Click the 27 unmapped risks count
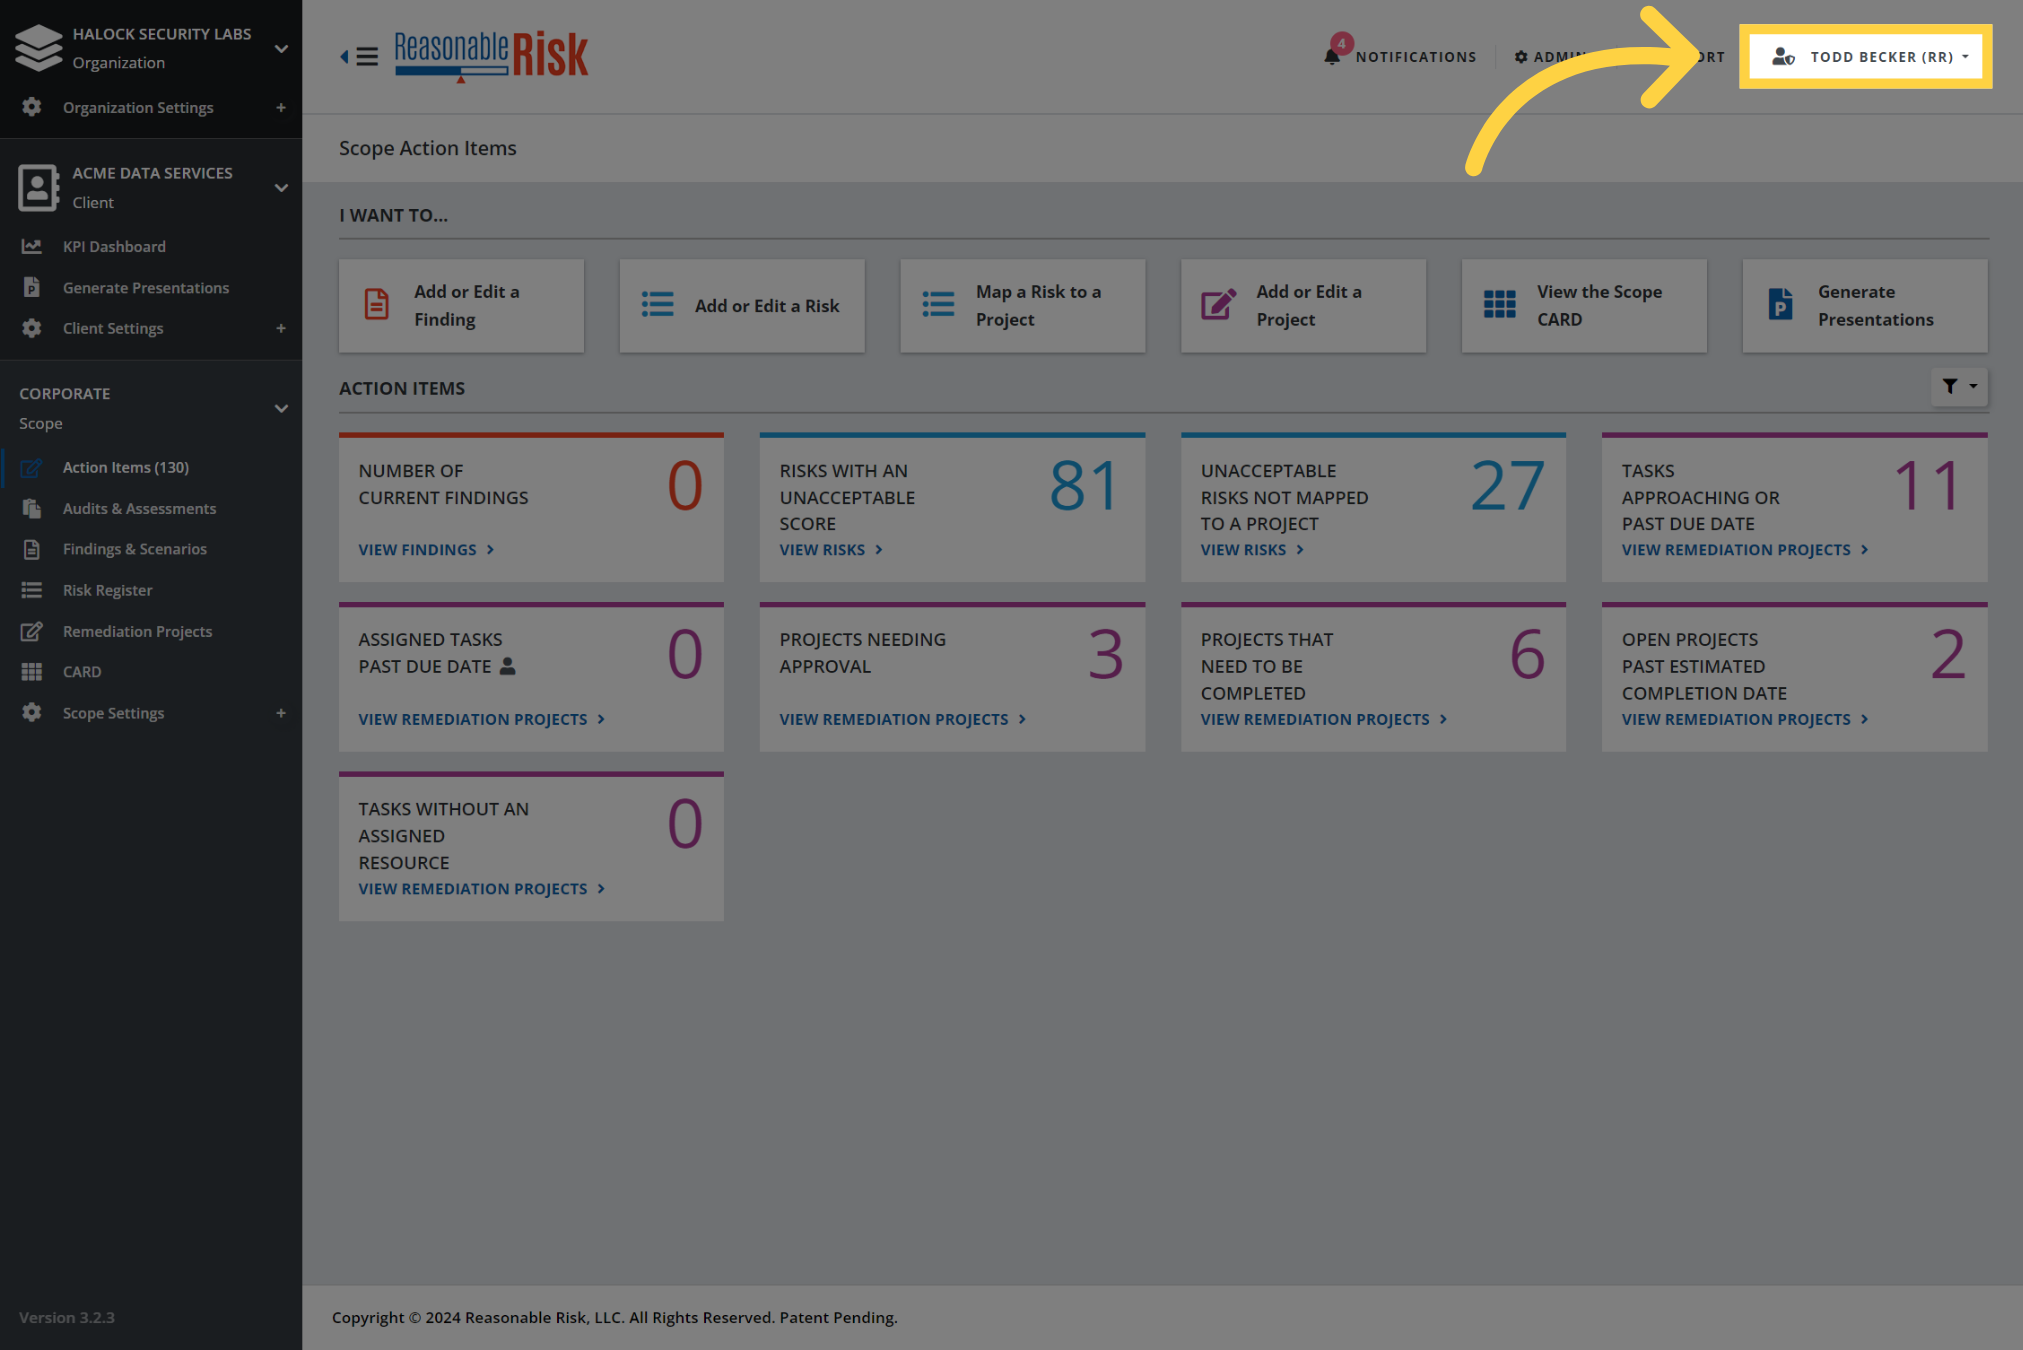This screenshot has height=1350, width=2023. [1507, 486]
